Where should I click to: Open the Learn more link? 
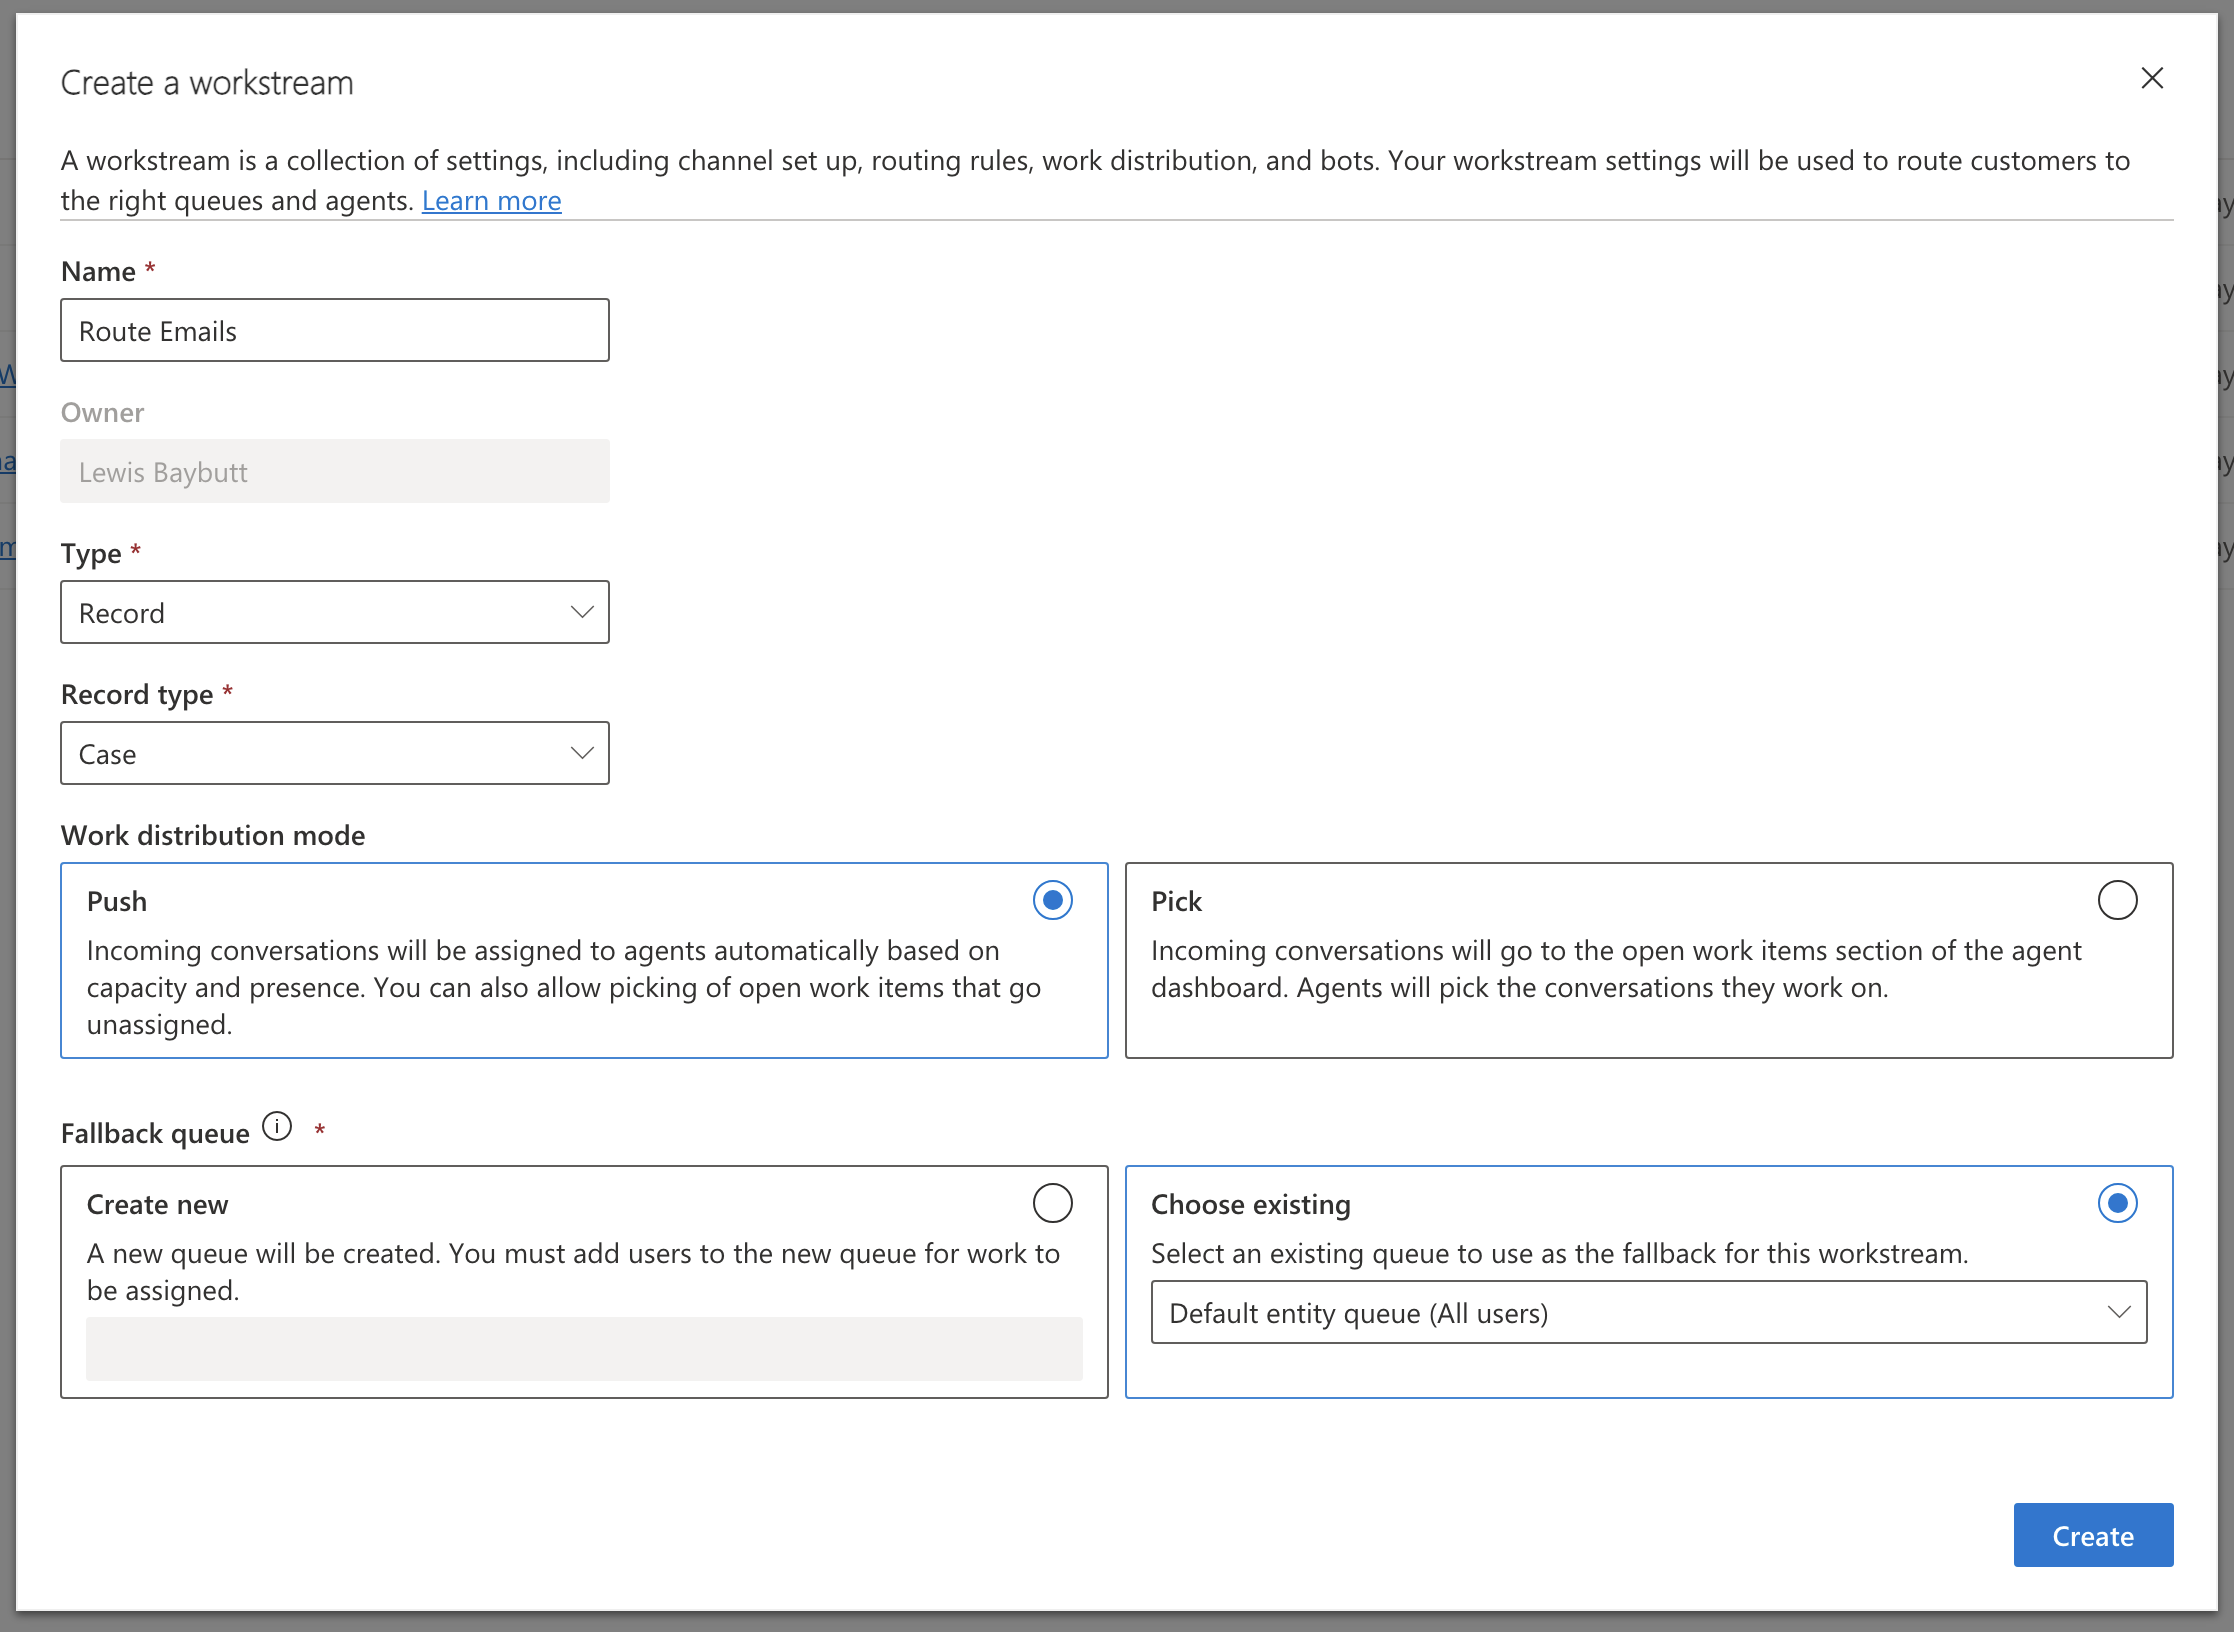tap(491, 201)
